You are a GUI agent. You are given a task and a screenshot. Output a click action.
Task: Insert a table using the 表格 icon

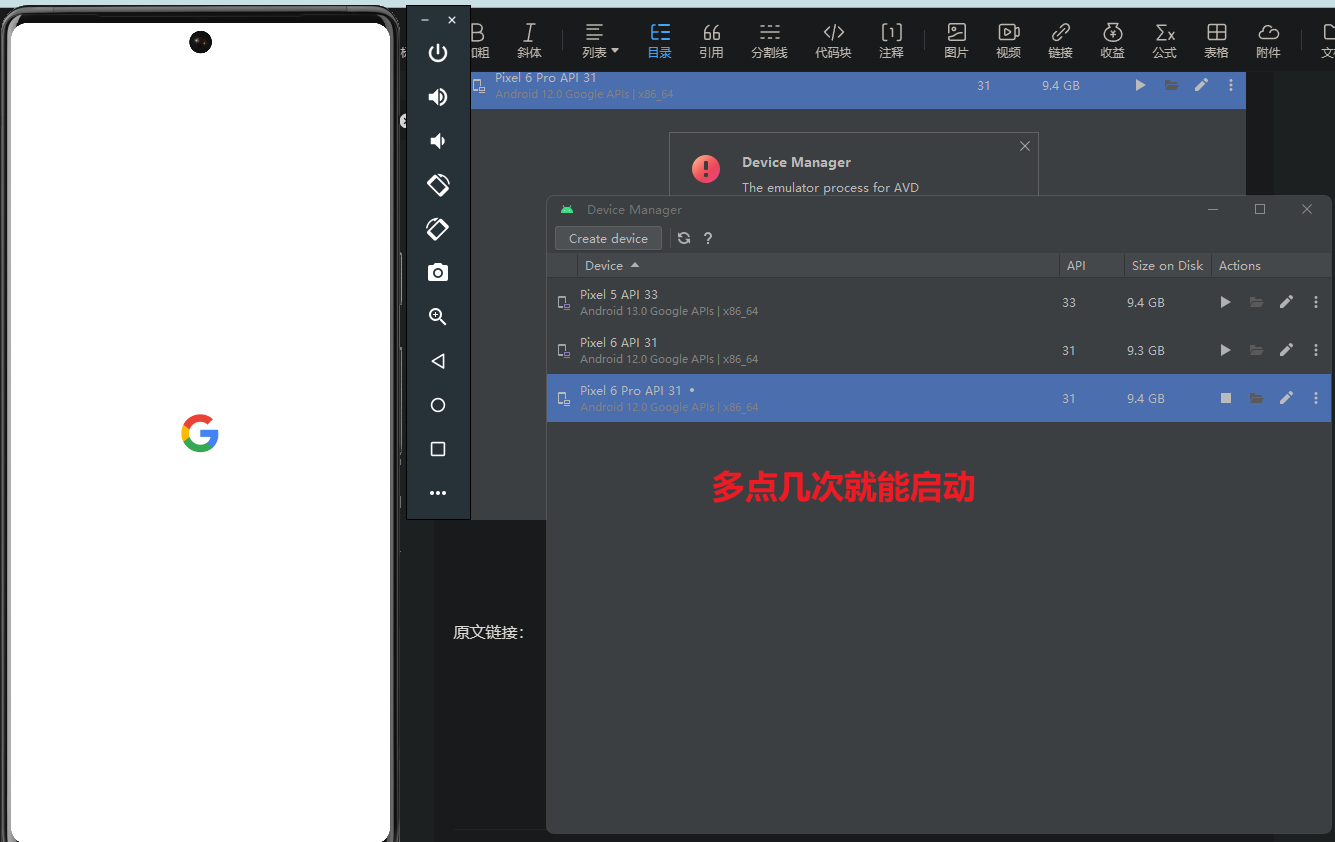1216,41
